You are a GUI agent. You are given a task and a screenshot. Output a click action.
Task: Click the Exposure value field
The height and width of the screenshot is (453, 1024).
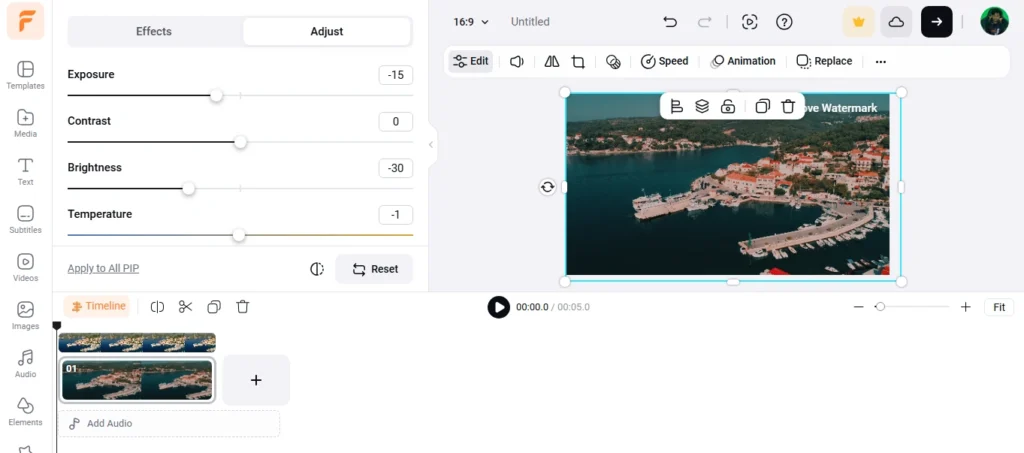pos(396,75)
